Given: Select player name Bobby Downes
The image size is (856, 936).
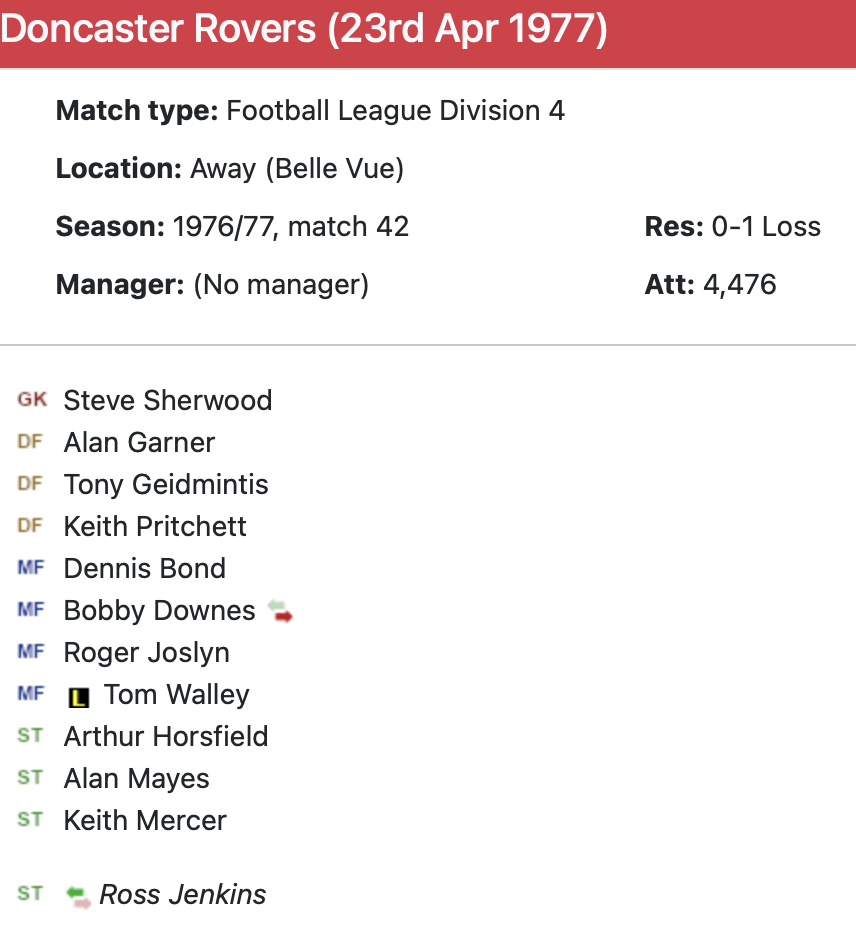Looking at the screenshot, I should [160, 610].
